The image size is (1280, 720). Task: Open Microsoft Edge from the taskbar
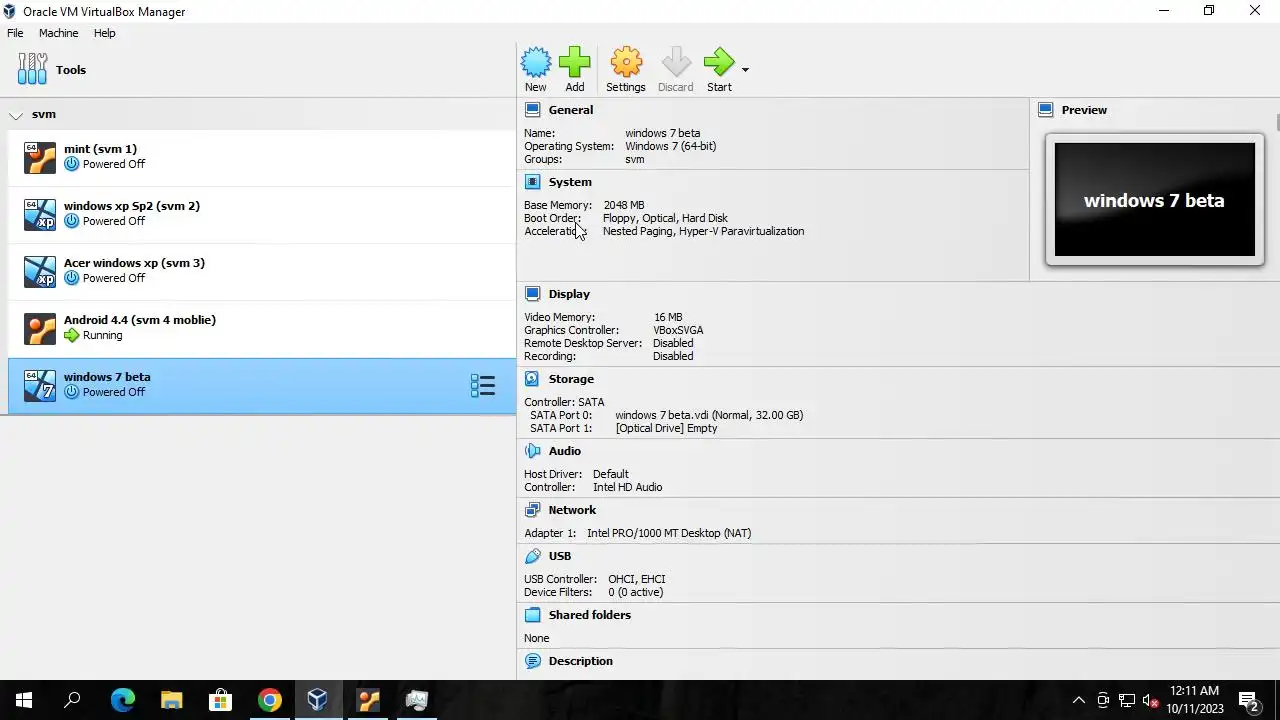point(122,700)
